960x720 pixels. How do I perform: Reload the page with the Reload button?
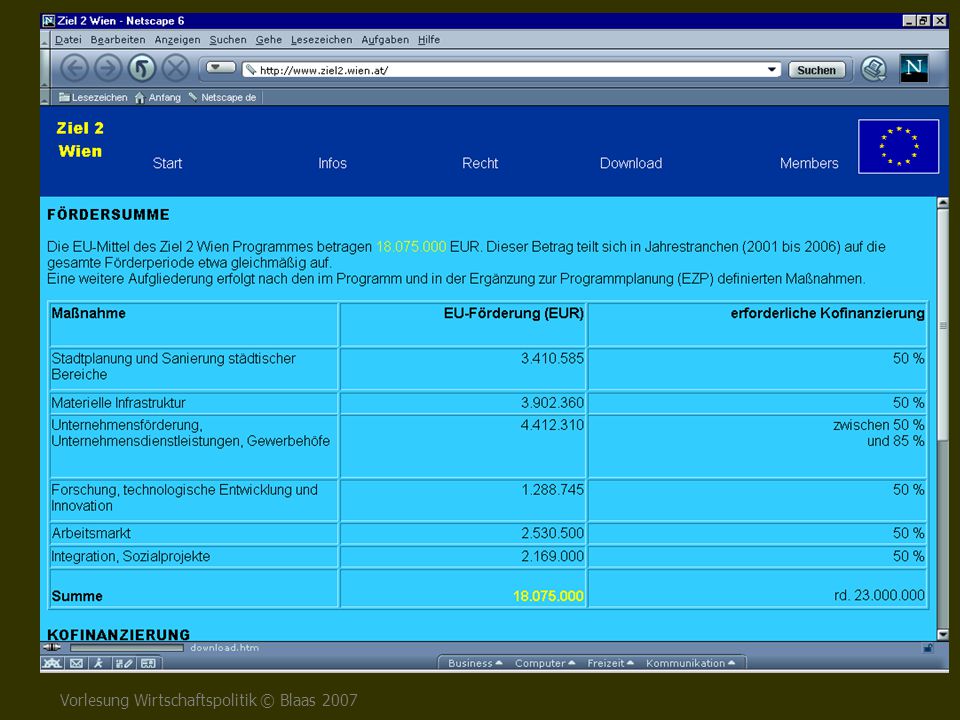click(x=142, y=68)
